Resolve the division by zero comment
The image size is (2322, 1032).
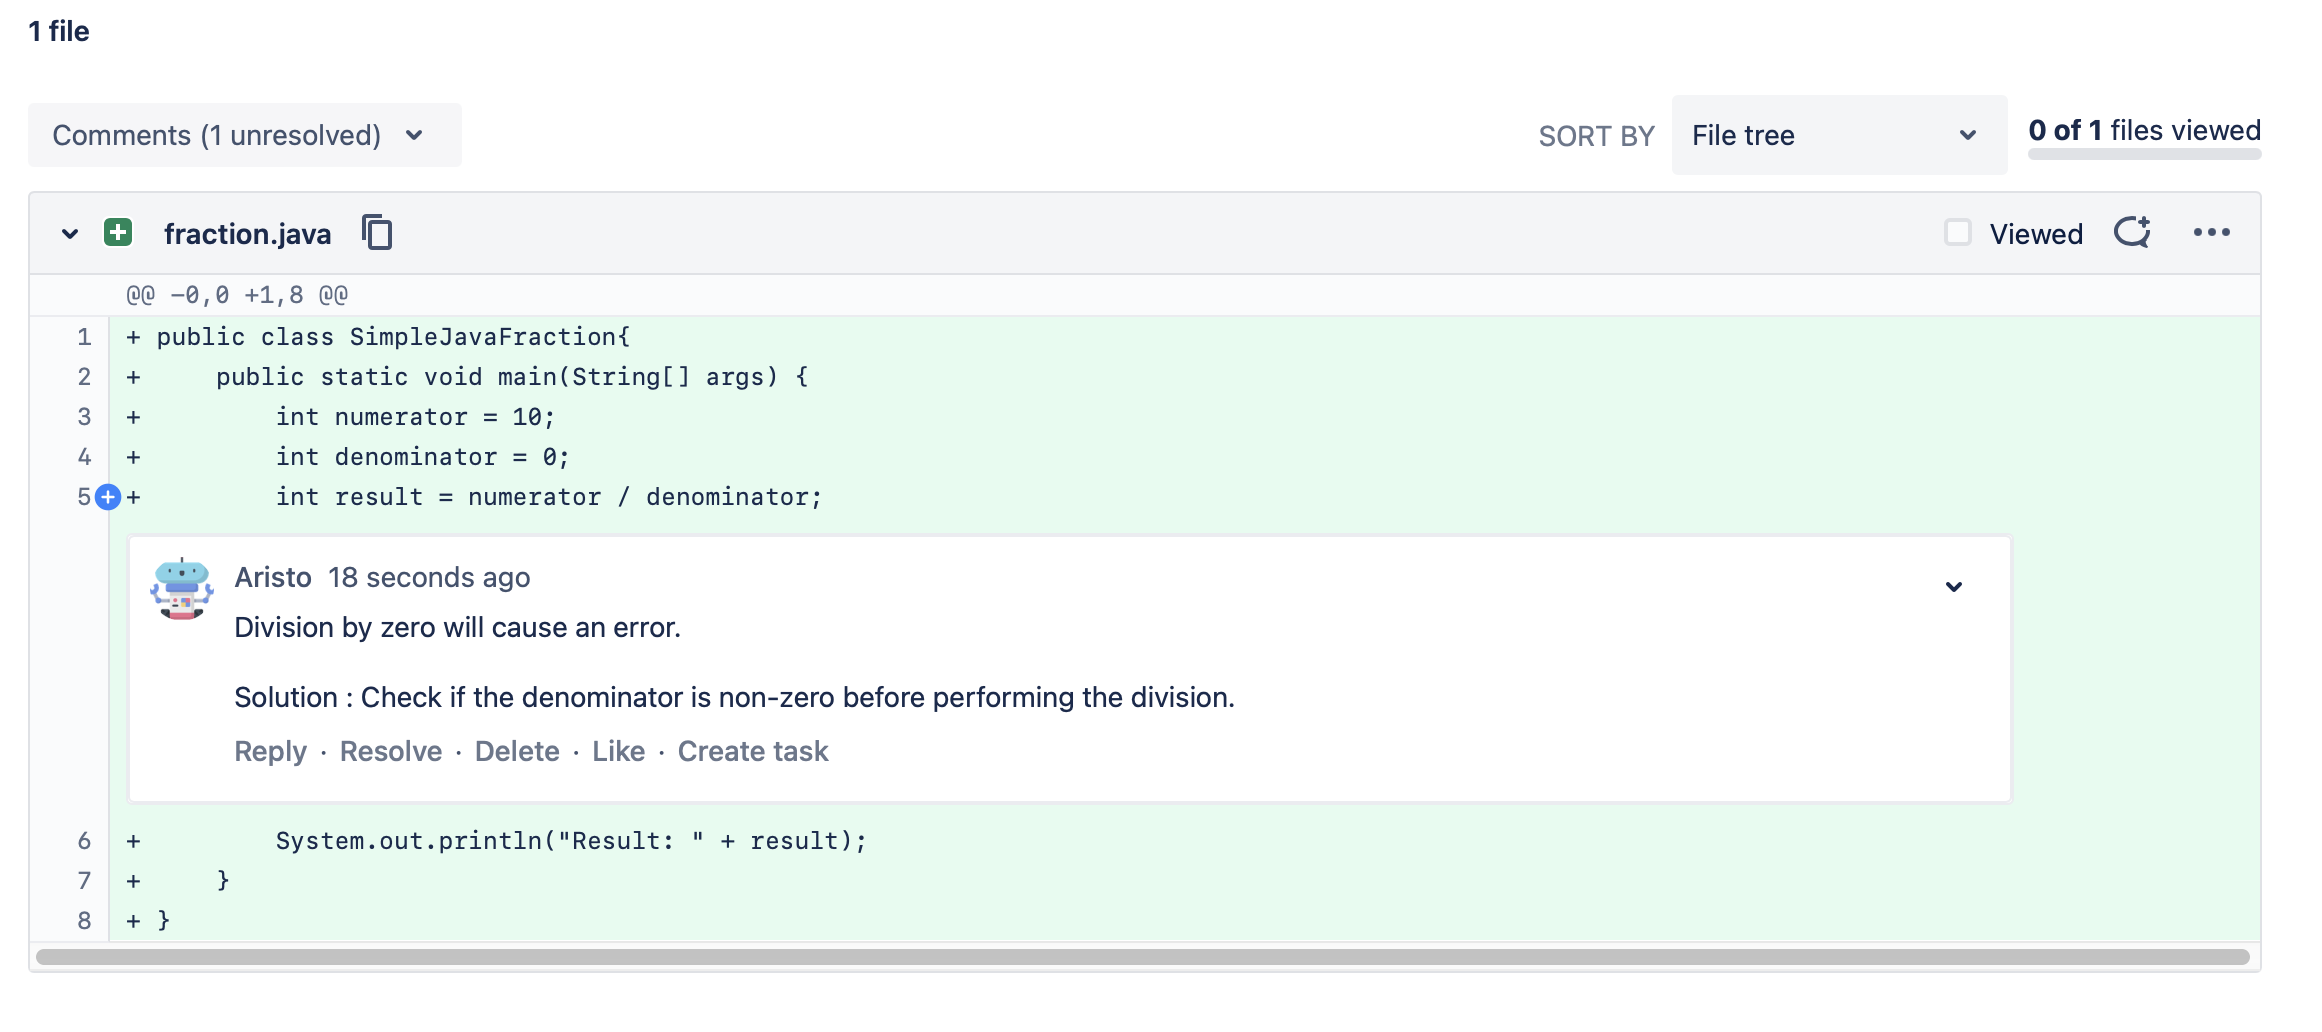391,751
